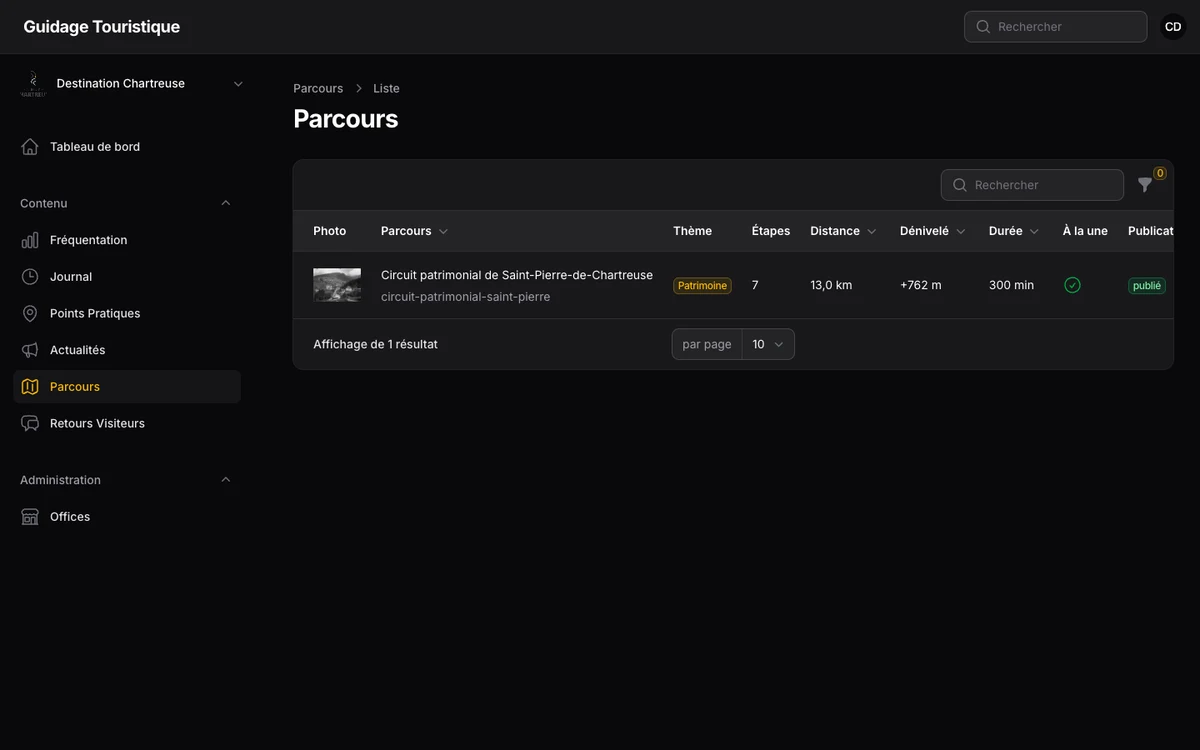The height and width of the screenshot is (750, 1200).
Task: Sort the table by Distance column
Action: tap(843, 231)
